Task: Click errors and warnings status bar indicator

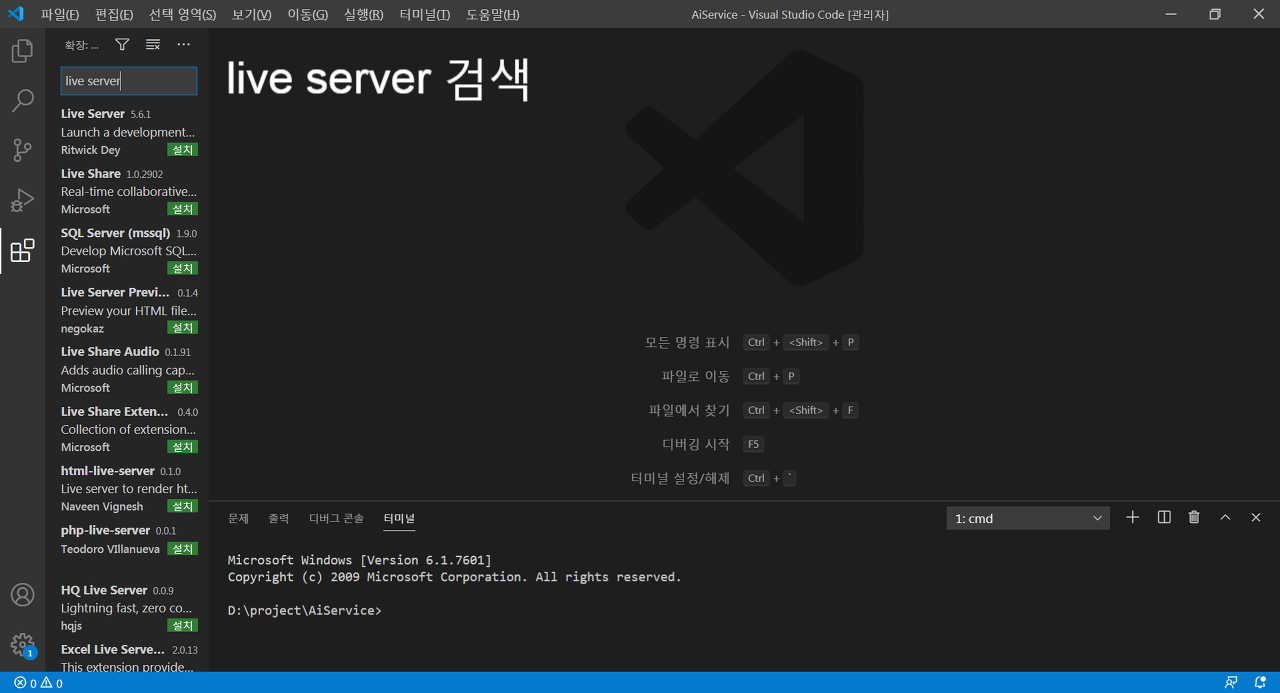Action: (38, 683)
